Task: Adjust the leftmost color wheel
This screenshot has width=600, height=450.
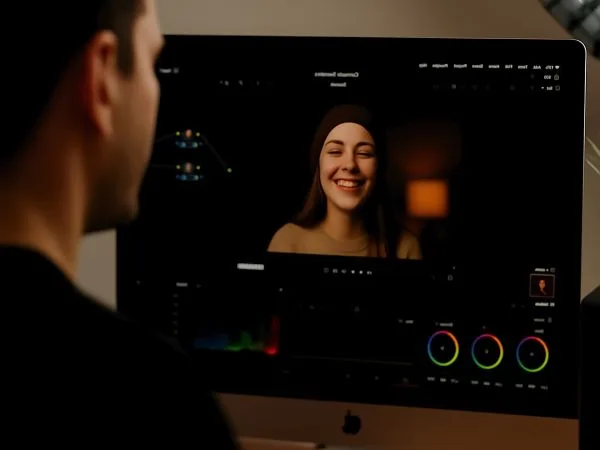Action: pyautogui.click(x=443, y=348)
